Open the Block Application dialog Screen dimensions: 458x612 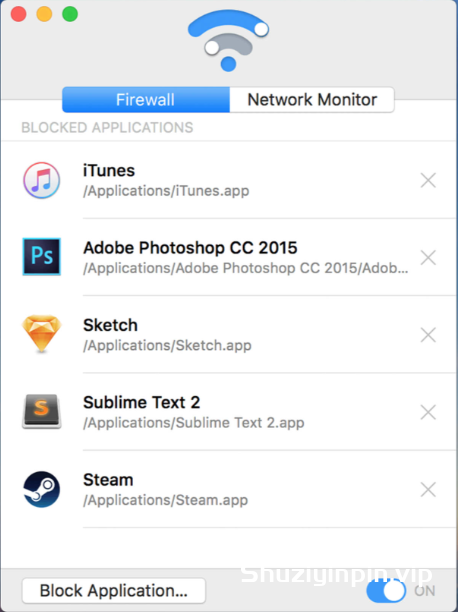coord(114,591)
